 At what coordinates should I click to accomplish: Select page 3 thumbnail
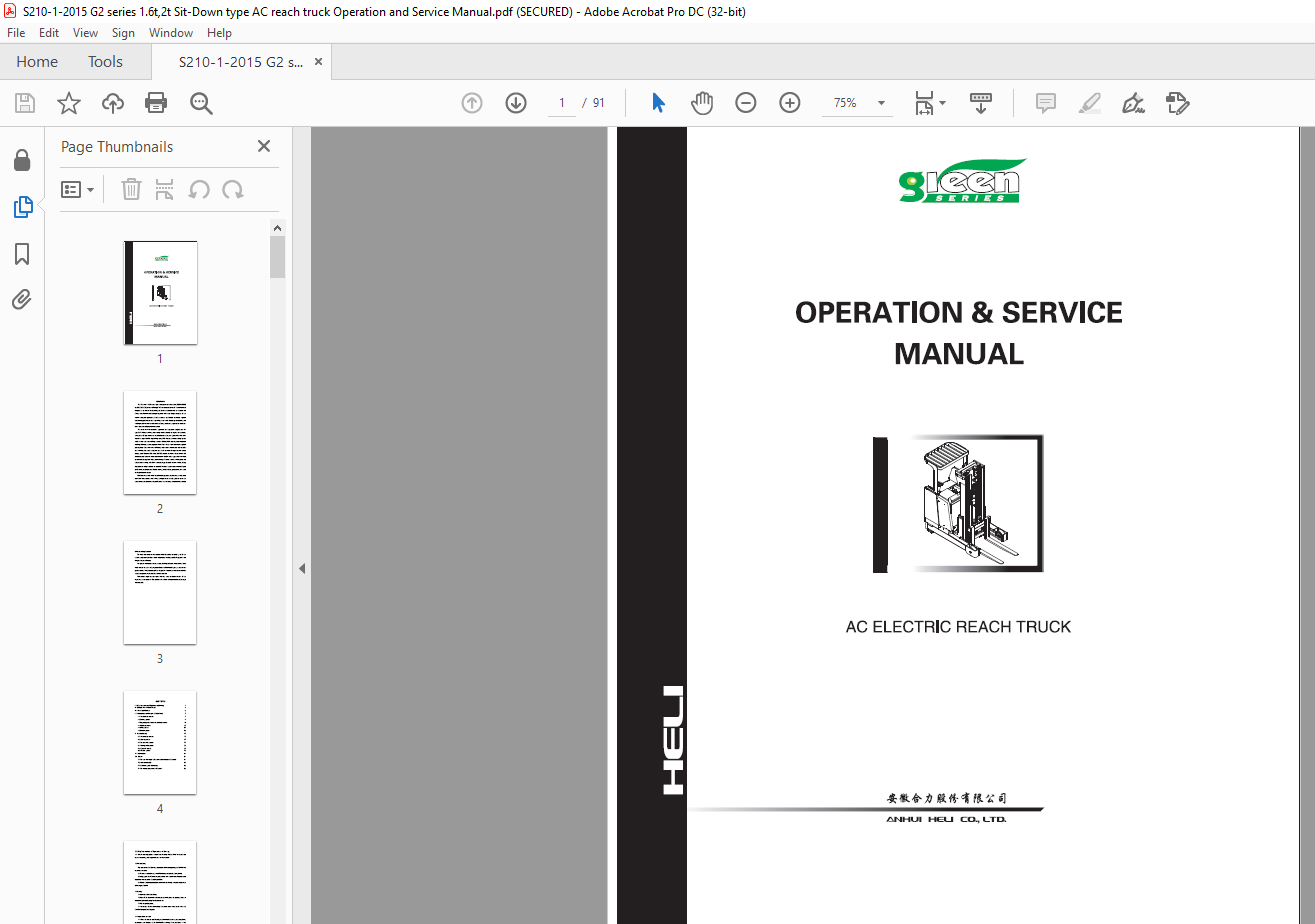tap(160, 593)
